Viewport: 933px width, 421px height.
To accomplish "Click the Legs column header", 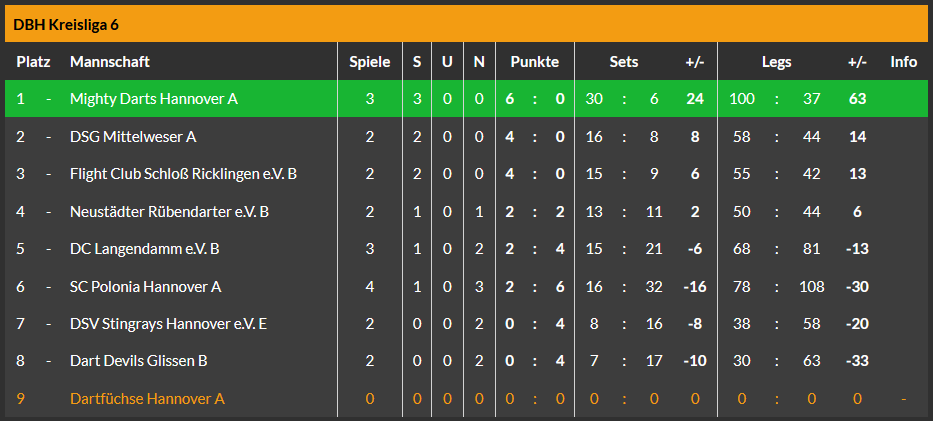I will coord(776,62).
